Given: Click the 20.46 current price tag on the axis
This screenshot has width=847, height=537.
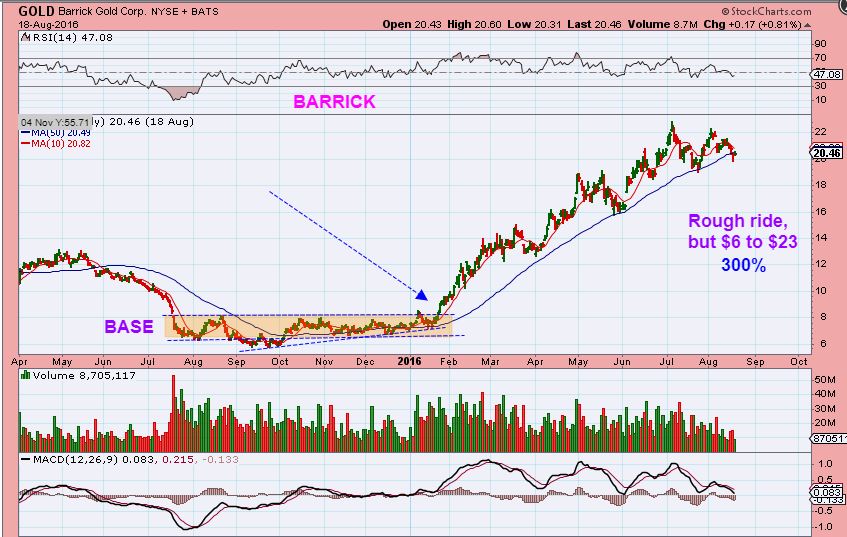Looking at the screenshot, I should point(827,153).
